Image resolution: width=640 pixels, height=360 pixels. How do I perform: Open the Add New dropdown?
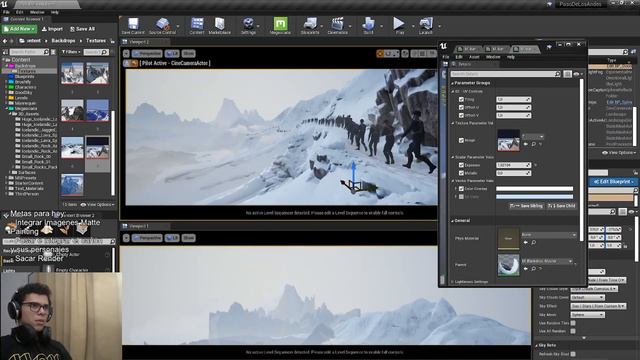point(19,29)
